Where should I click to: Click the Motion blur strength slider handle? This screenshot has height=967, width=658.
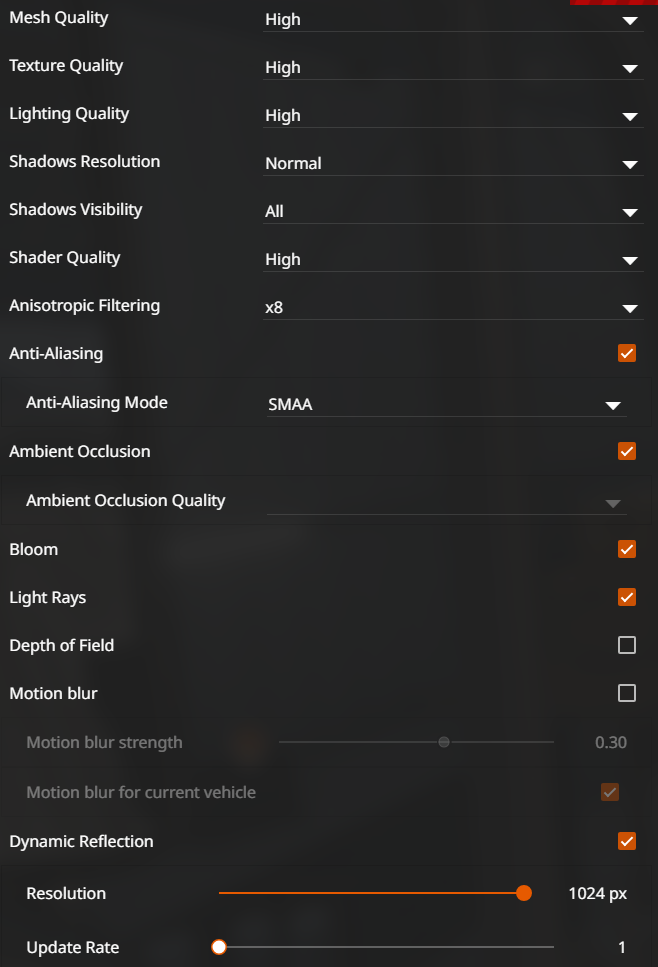(444, 742)
